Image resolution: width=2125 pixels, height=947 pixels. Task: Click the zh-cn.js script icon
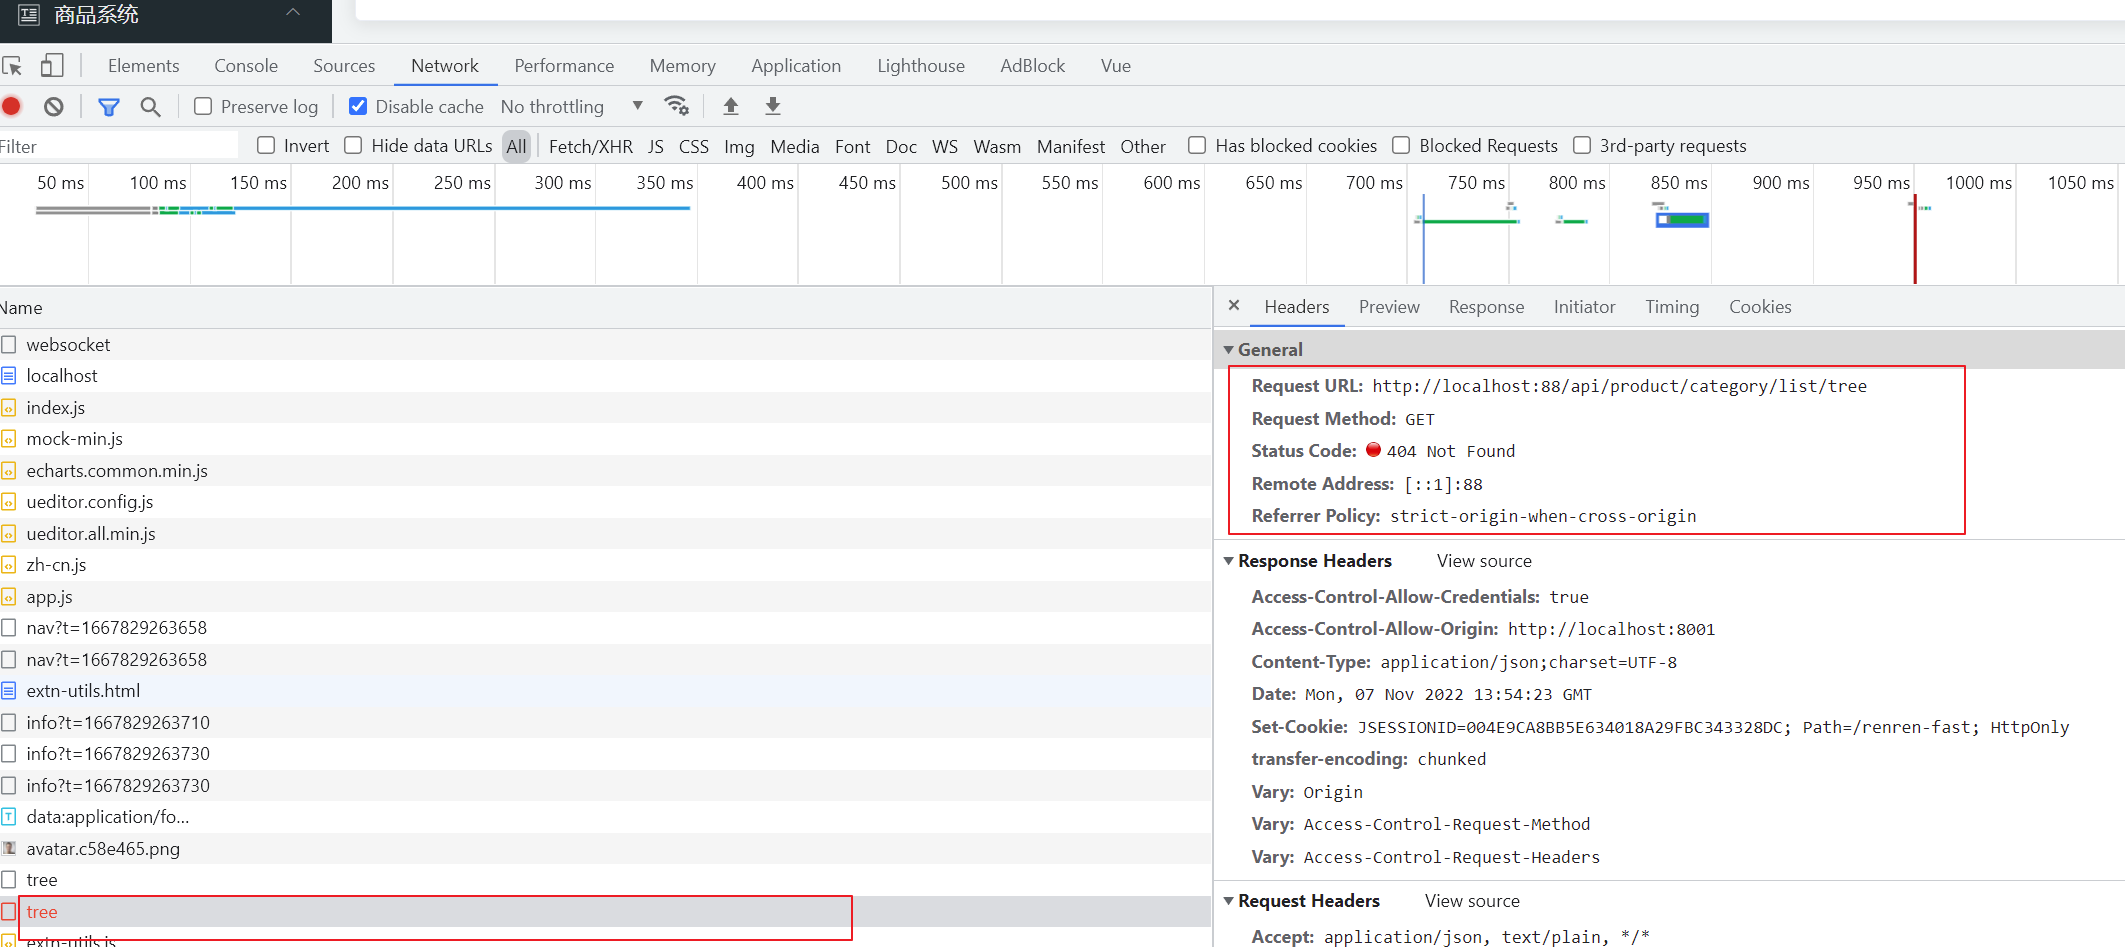pos(9,565)
